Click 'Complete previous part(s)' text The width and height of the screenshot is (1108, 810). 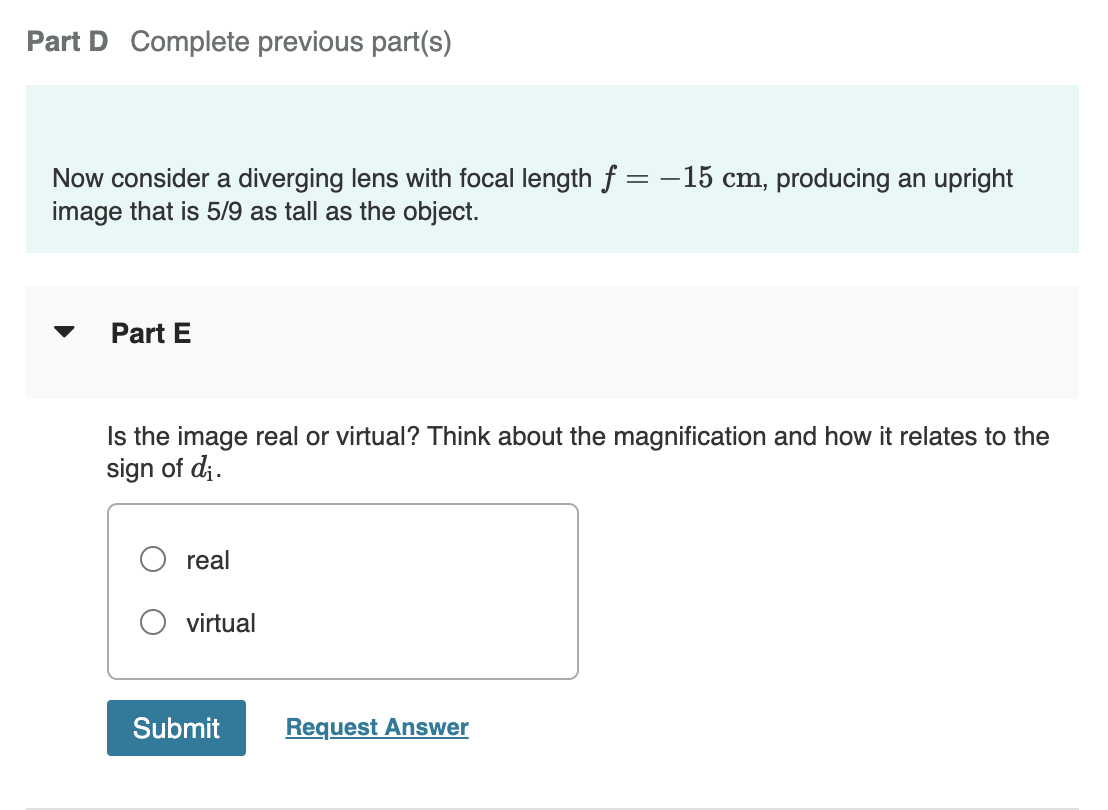pos(291,42)
